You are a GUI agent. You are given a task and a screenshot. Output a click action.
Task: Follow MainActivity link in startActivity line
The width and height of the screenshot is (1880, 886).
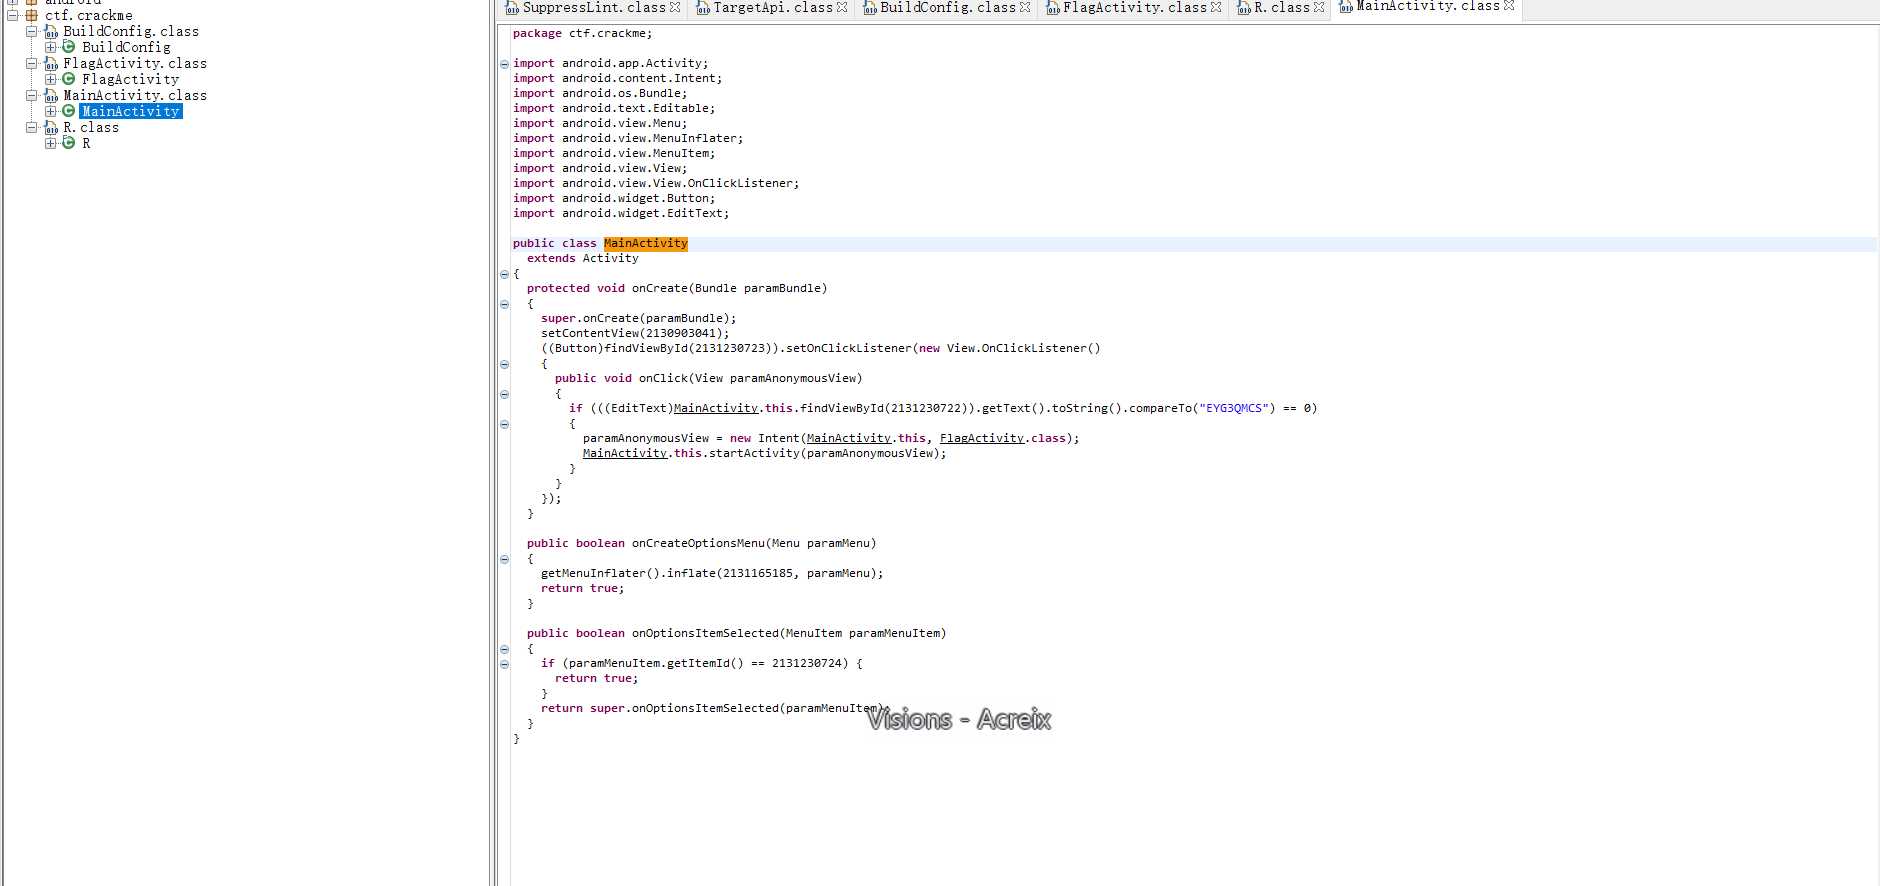click(625, 453)
